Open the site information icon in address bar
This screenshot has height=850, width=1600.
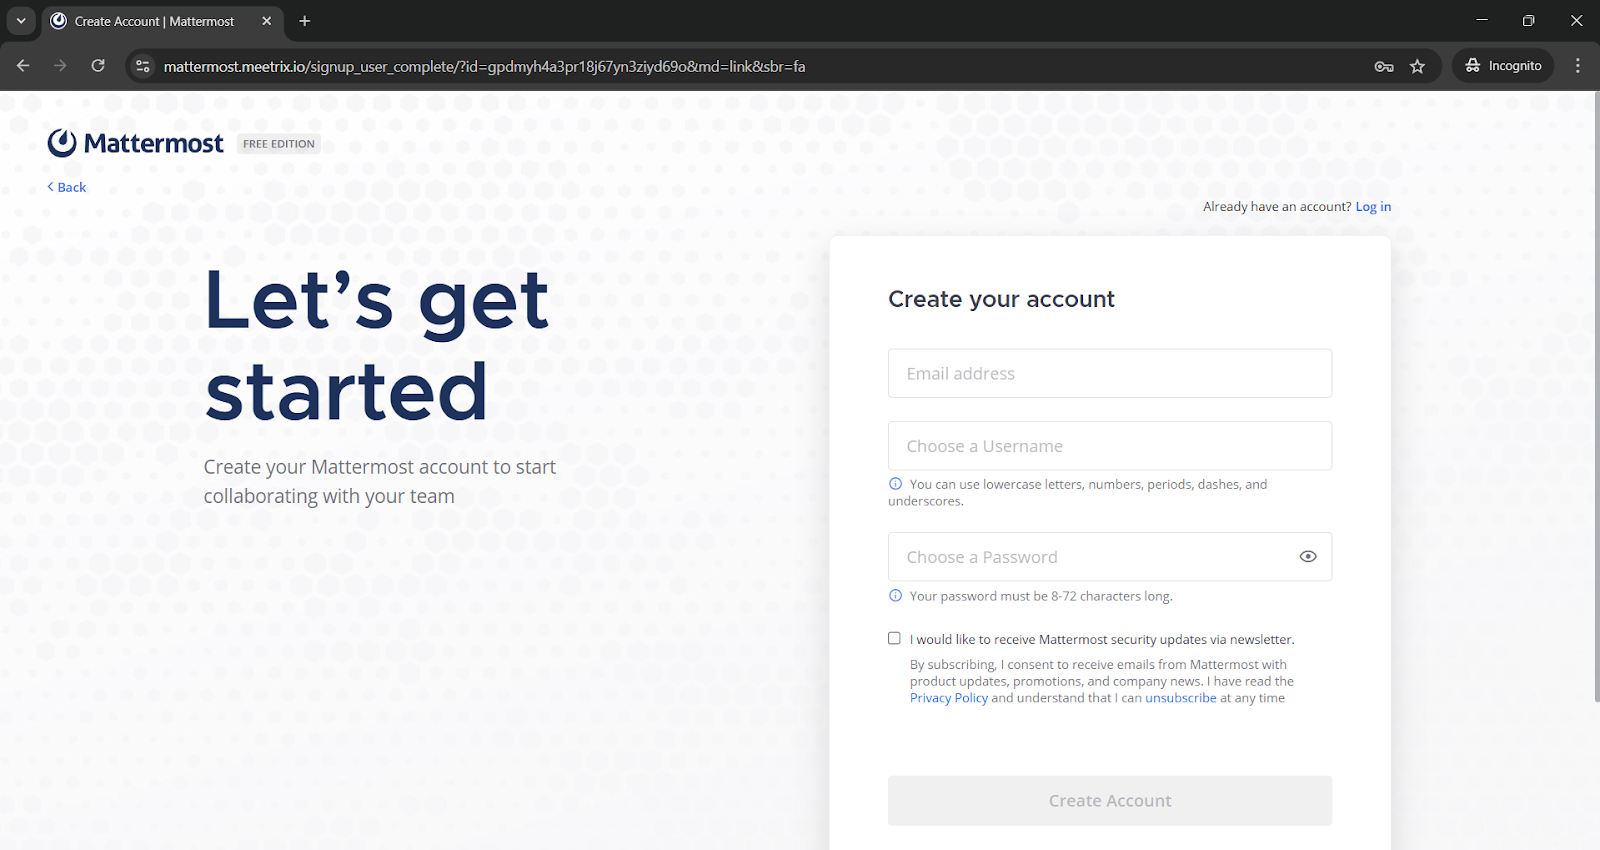tap(142, 66)
